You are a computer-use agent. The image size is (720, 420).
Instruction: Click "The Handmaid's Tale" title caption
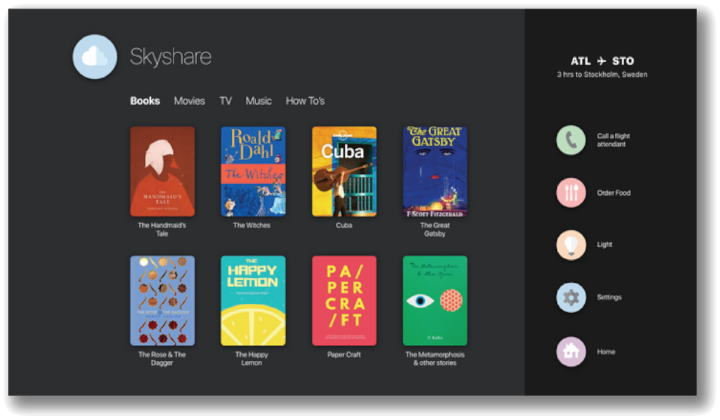click(162, 230)
